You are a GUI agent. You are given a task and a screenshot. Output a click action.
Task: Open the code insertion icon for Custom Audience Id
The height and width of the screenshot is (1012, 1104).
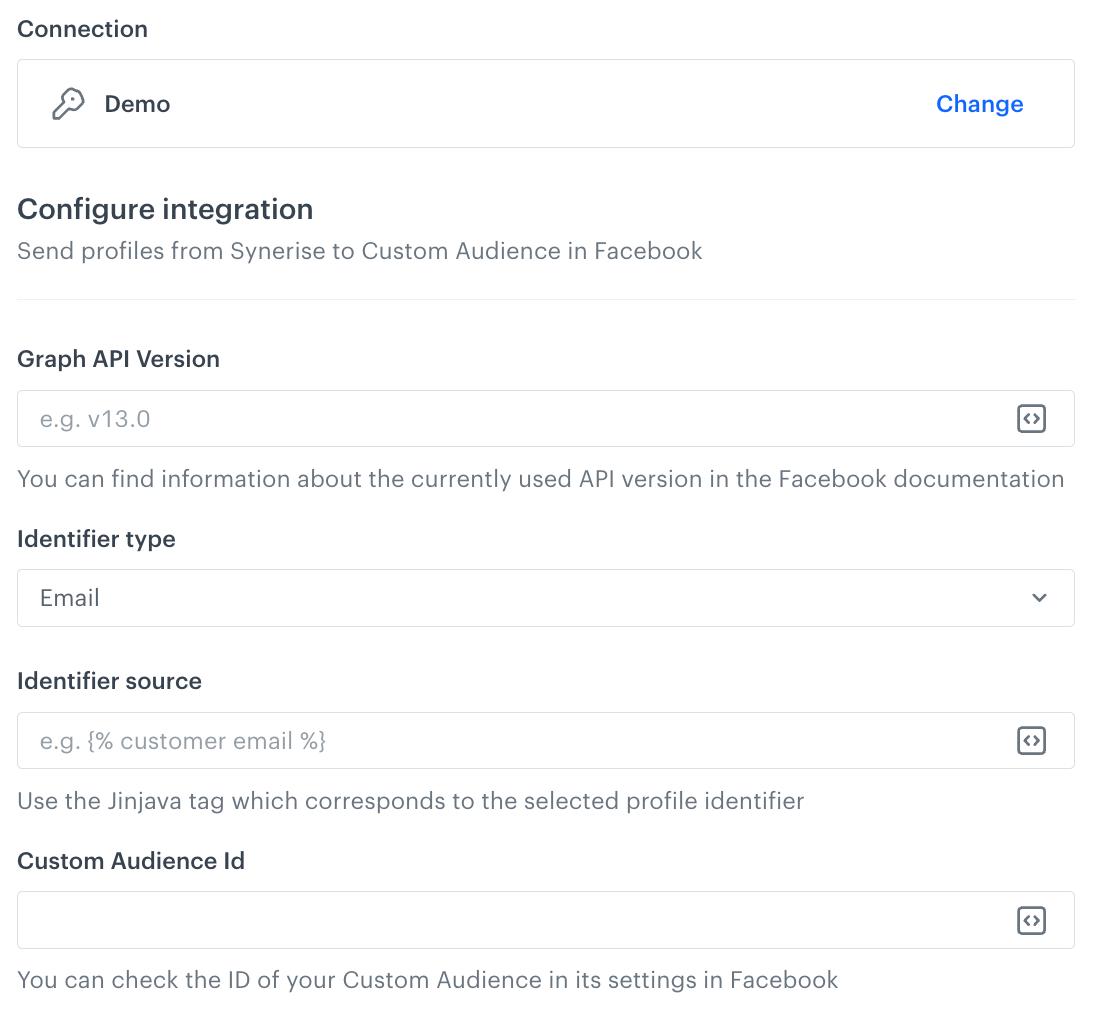(x=1031, y=920)
